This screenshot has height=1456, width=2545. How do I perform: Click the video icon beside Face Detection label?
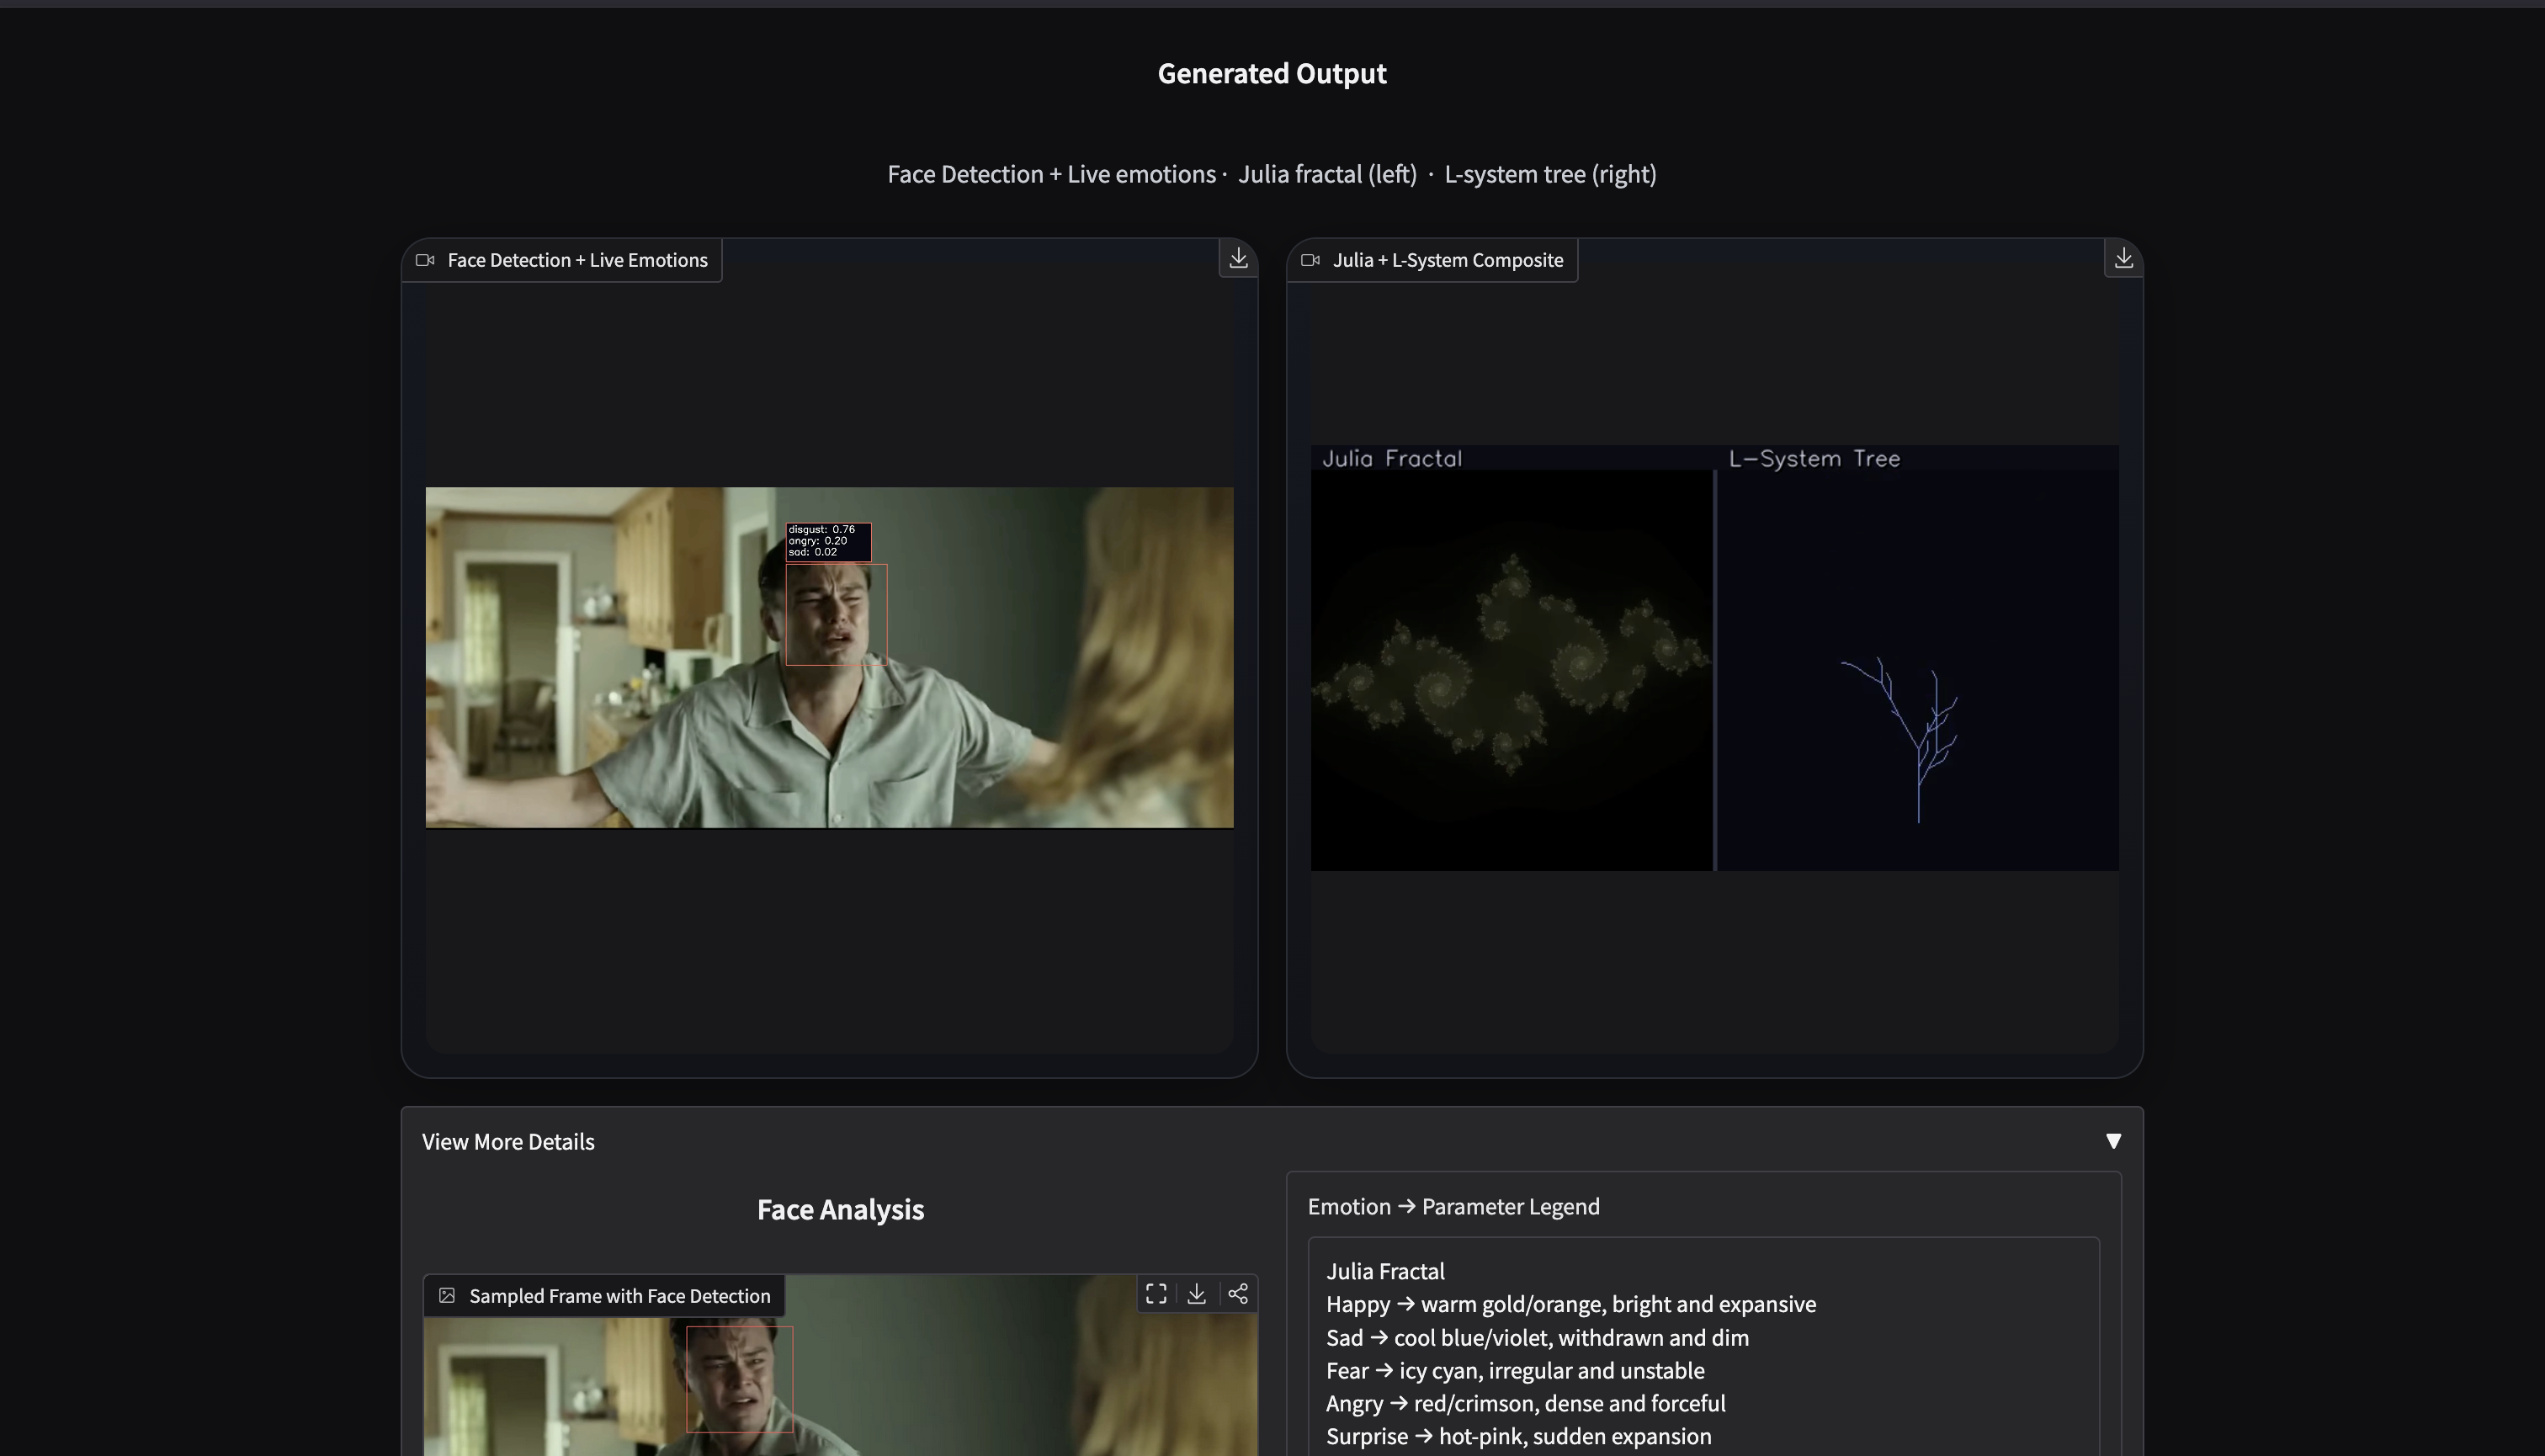coord(425,260)
